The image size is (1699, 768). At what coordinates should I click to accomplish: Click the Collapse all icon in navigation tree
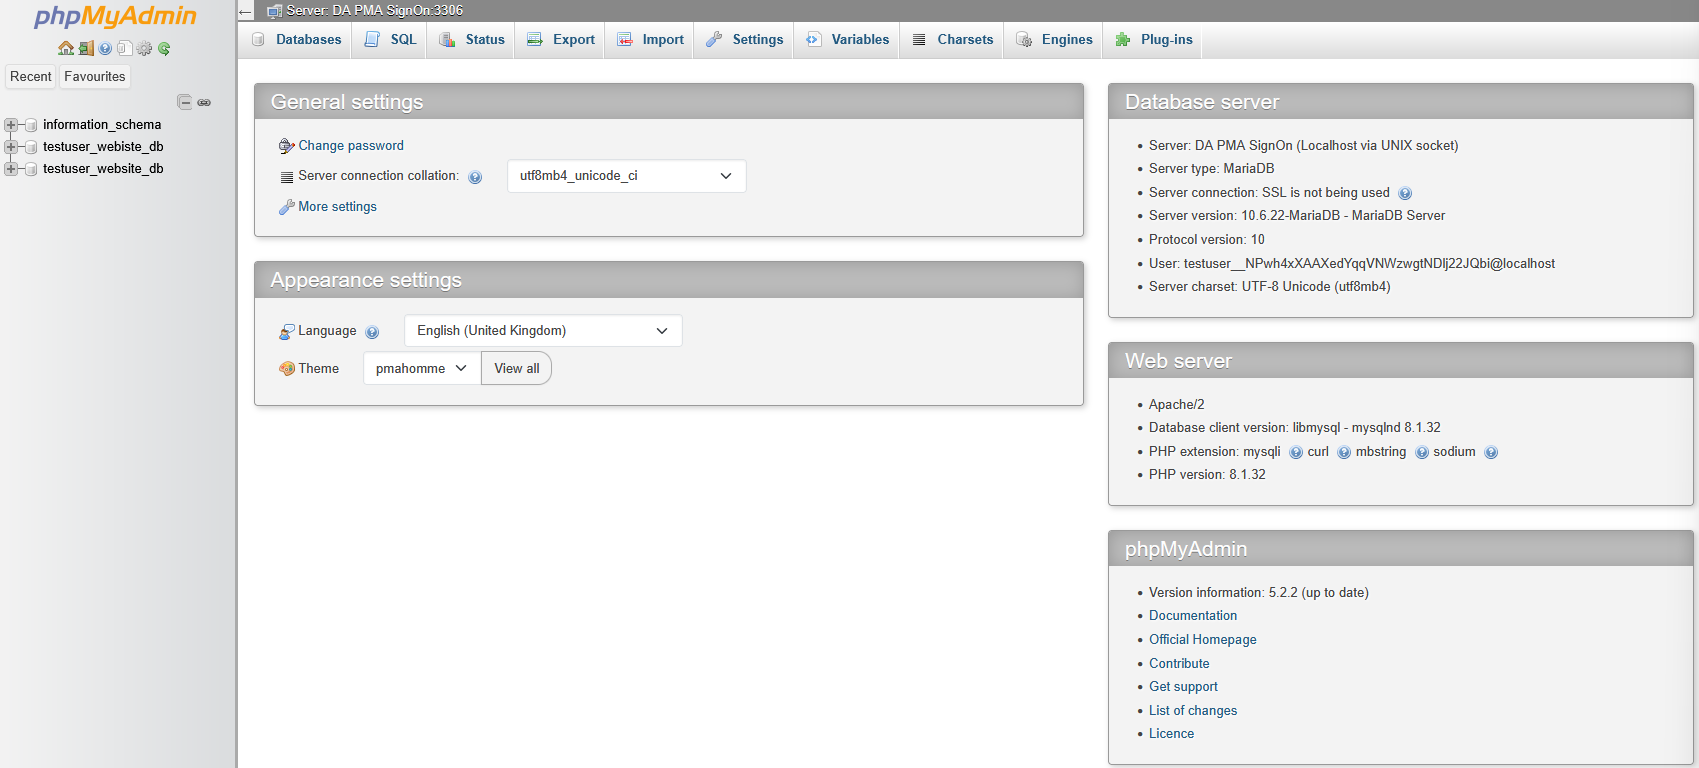pos(184,102)
